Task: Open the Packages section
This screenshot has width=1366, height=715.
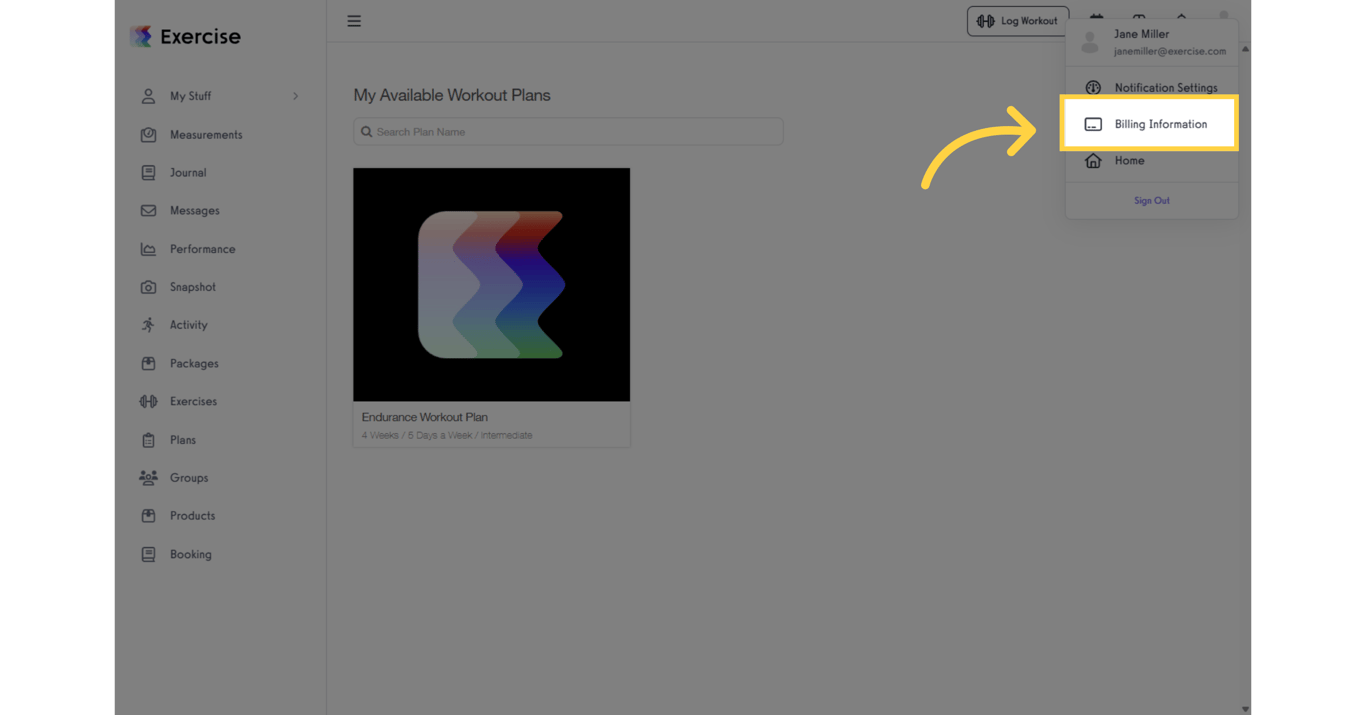Action: pyautogui.click(x=147, y=363)
